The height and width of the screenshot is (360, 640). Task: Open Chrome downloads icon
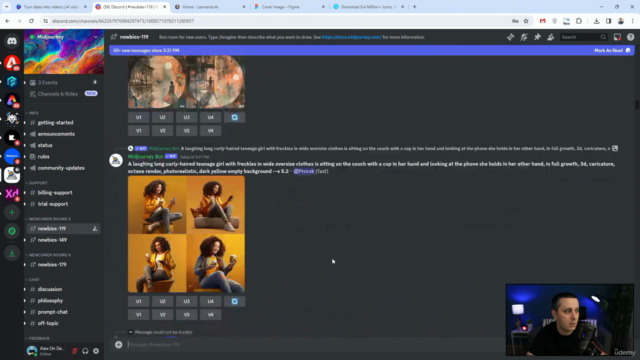point(596,21)
